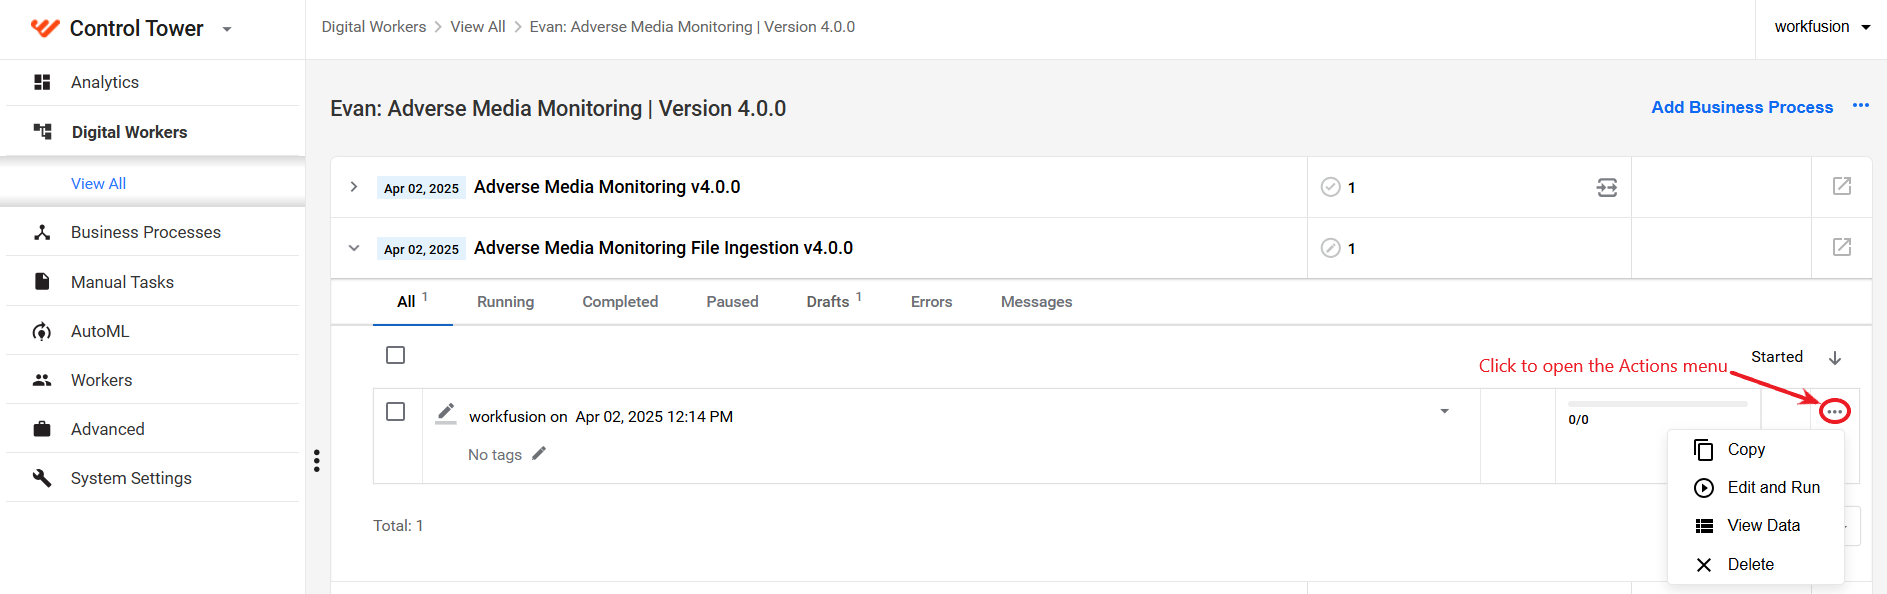Open the workfusion user dropdown
Image resolution: width=1887 pixels, height=594 pixels.
coord(1822,27)
